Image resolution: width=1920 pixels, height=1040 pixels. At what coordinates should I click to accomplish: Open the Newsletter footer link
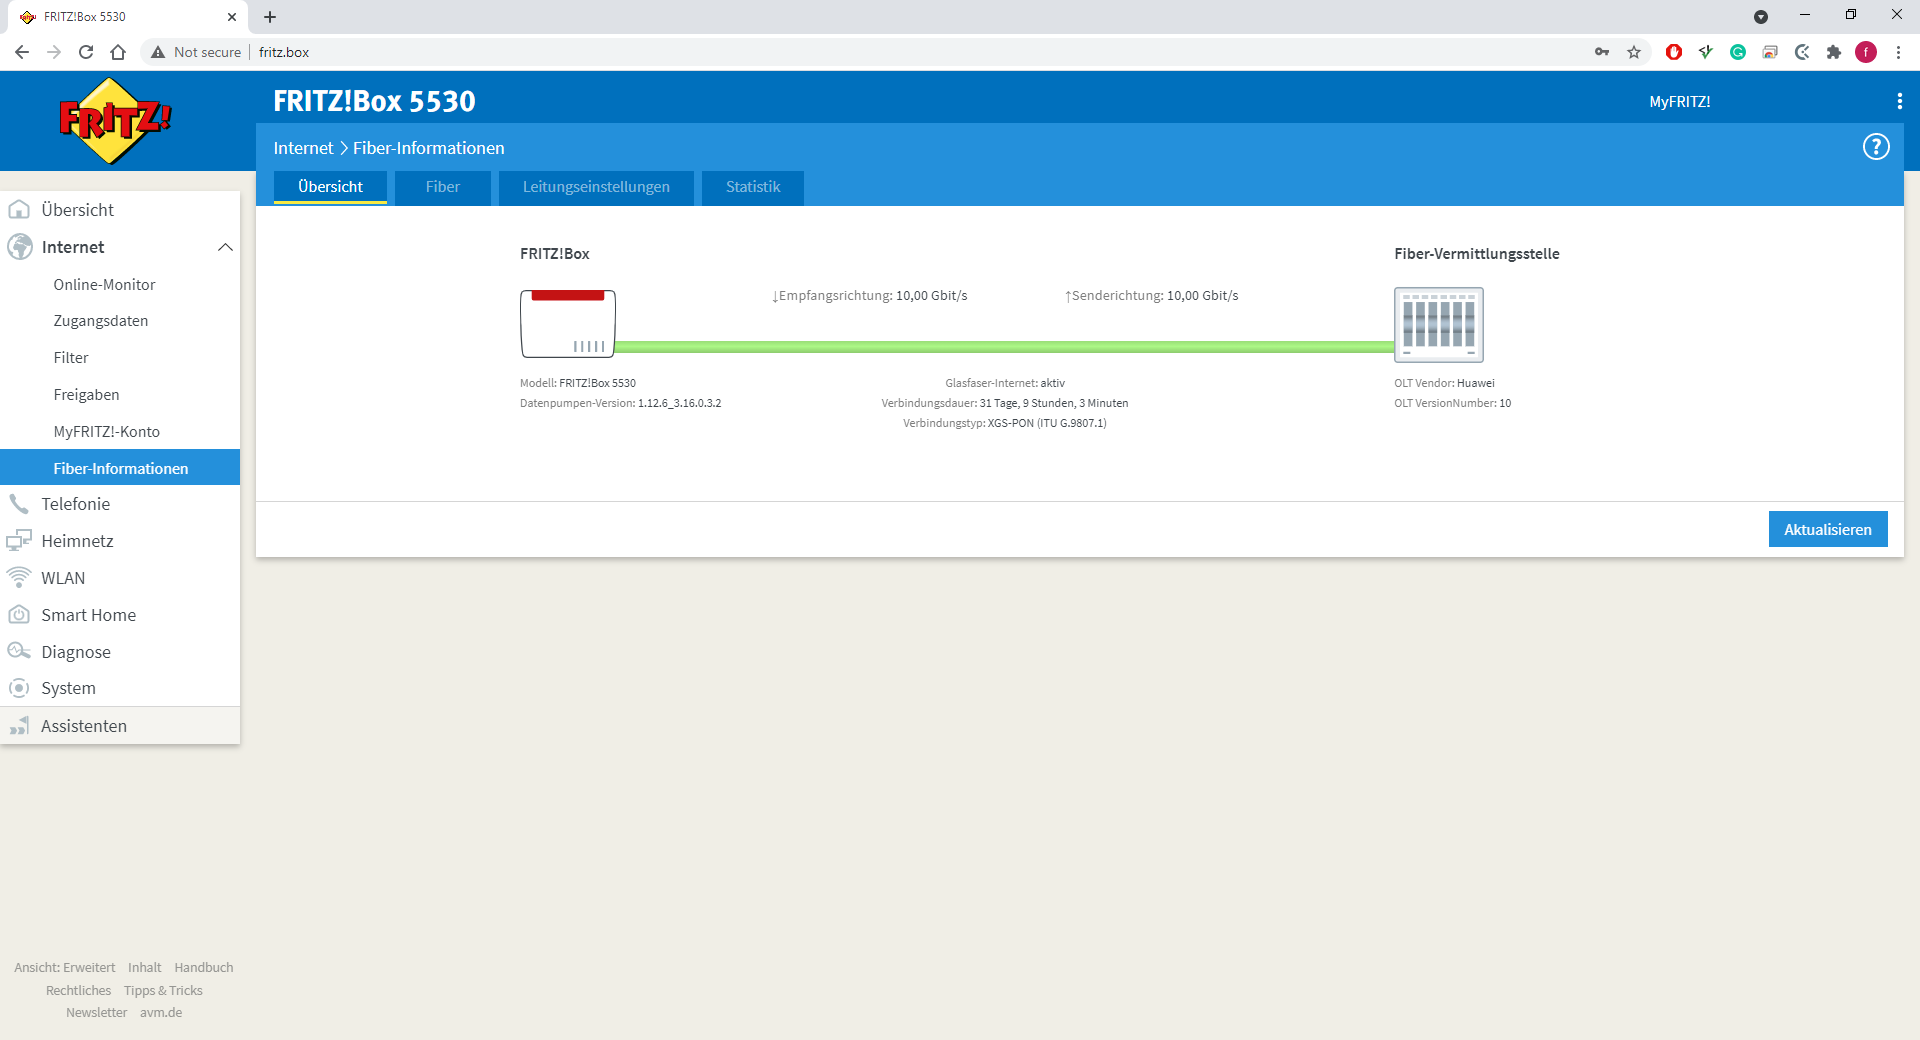click(x=96, y=1013)
